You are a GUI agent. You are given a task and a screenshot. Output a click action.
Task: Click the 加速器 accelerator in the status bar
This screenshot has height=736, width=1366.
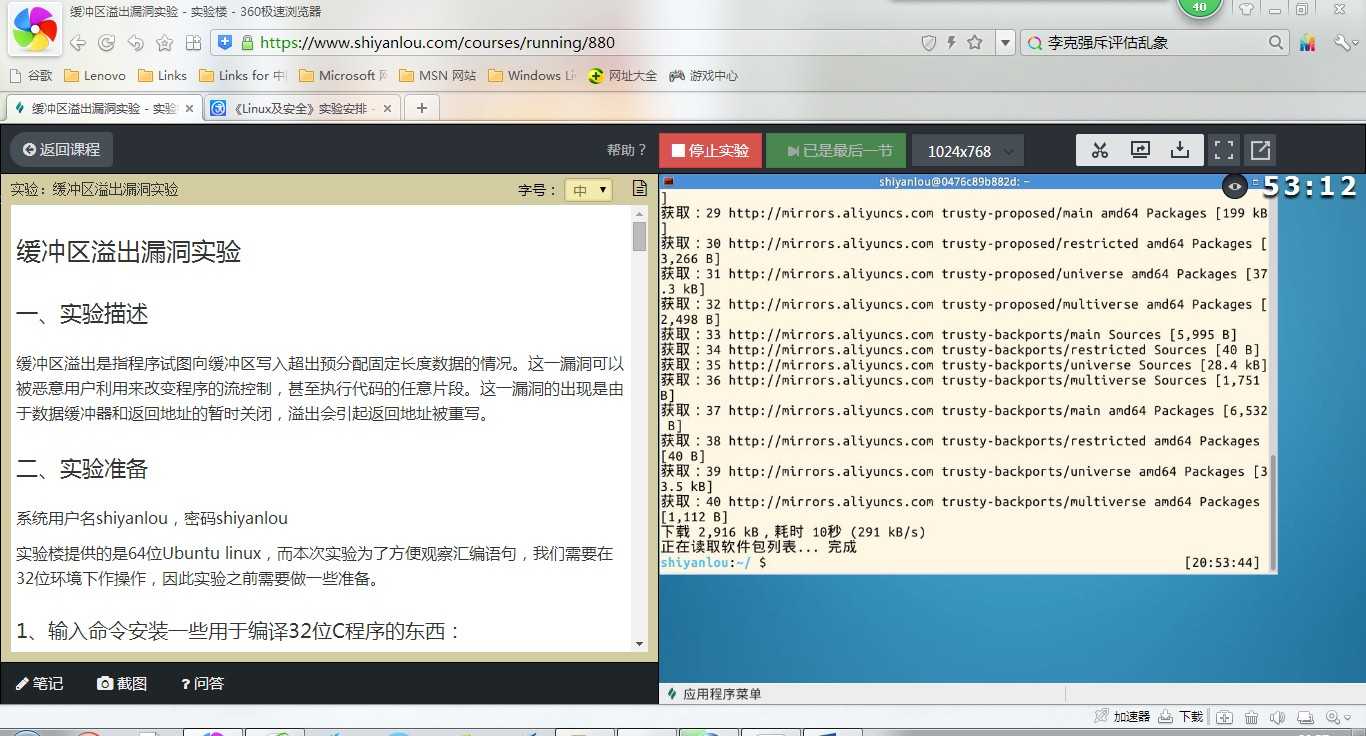(1122, 717)
